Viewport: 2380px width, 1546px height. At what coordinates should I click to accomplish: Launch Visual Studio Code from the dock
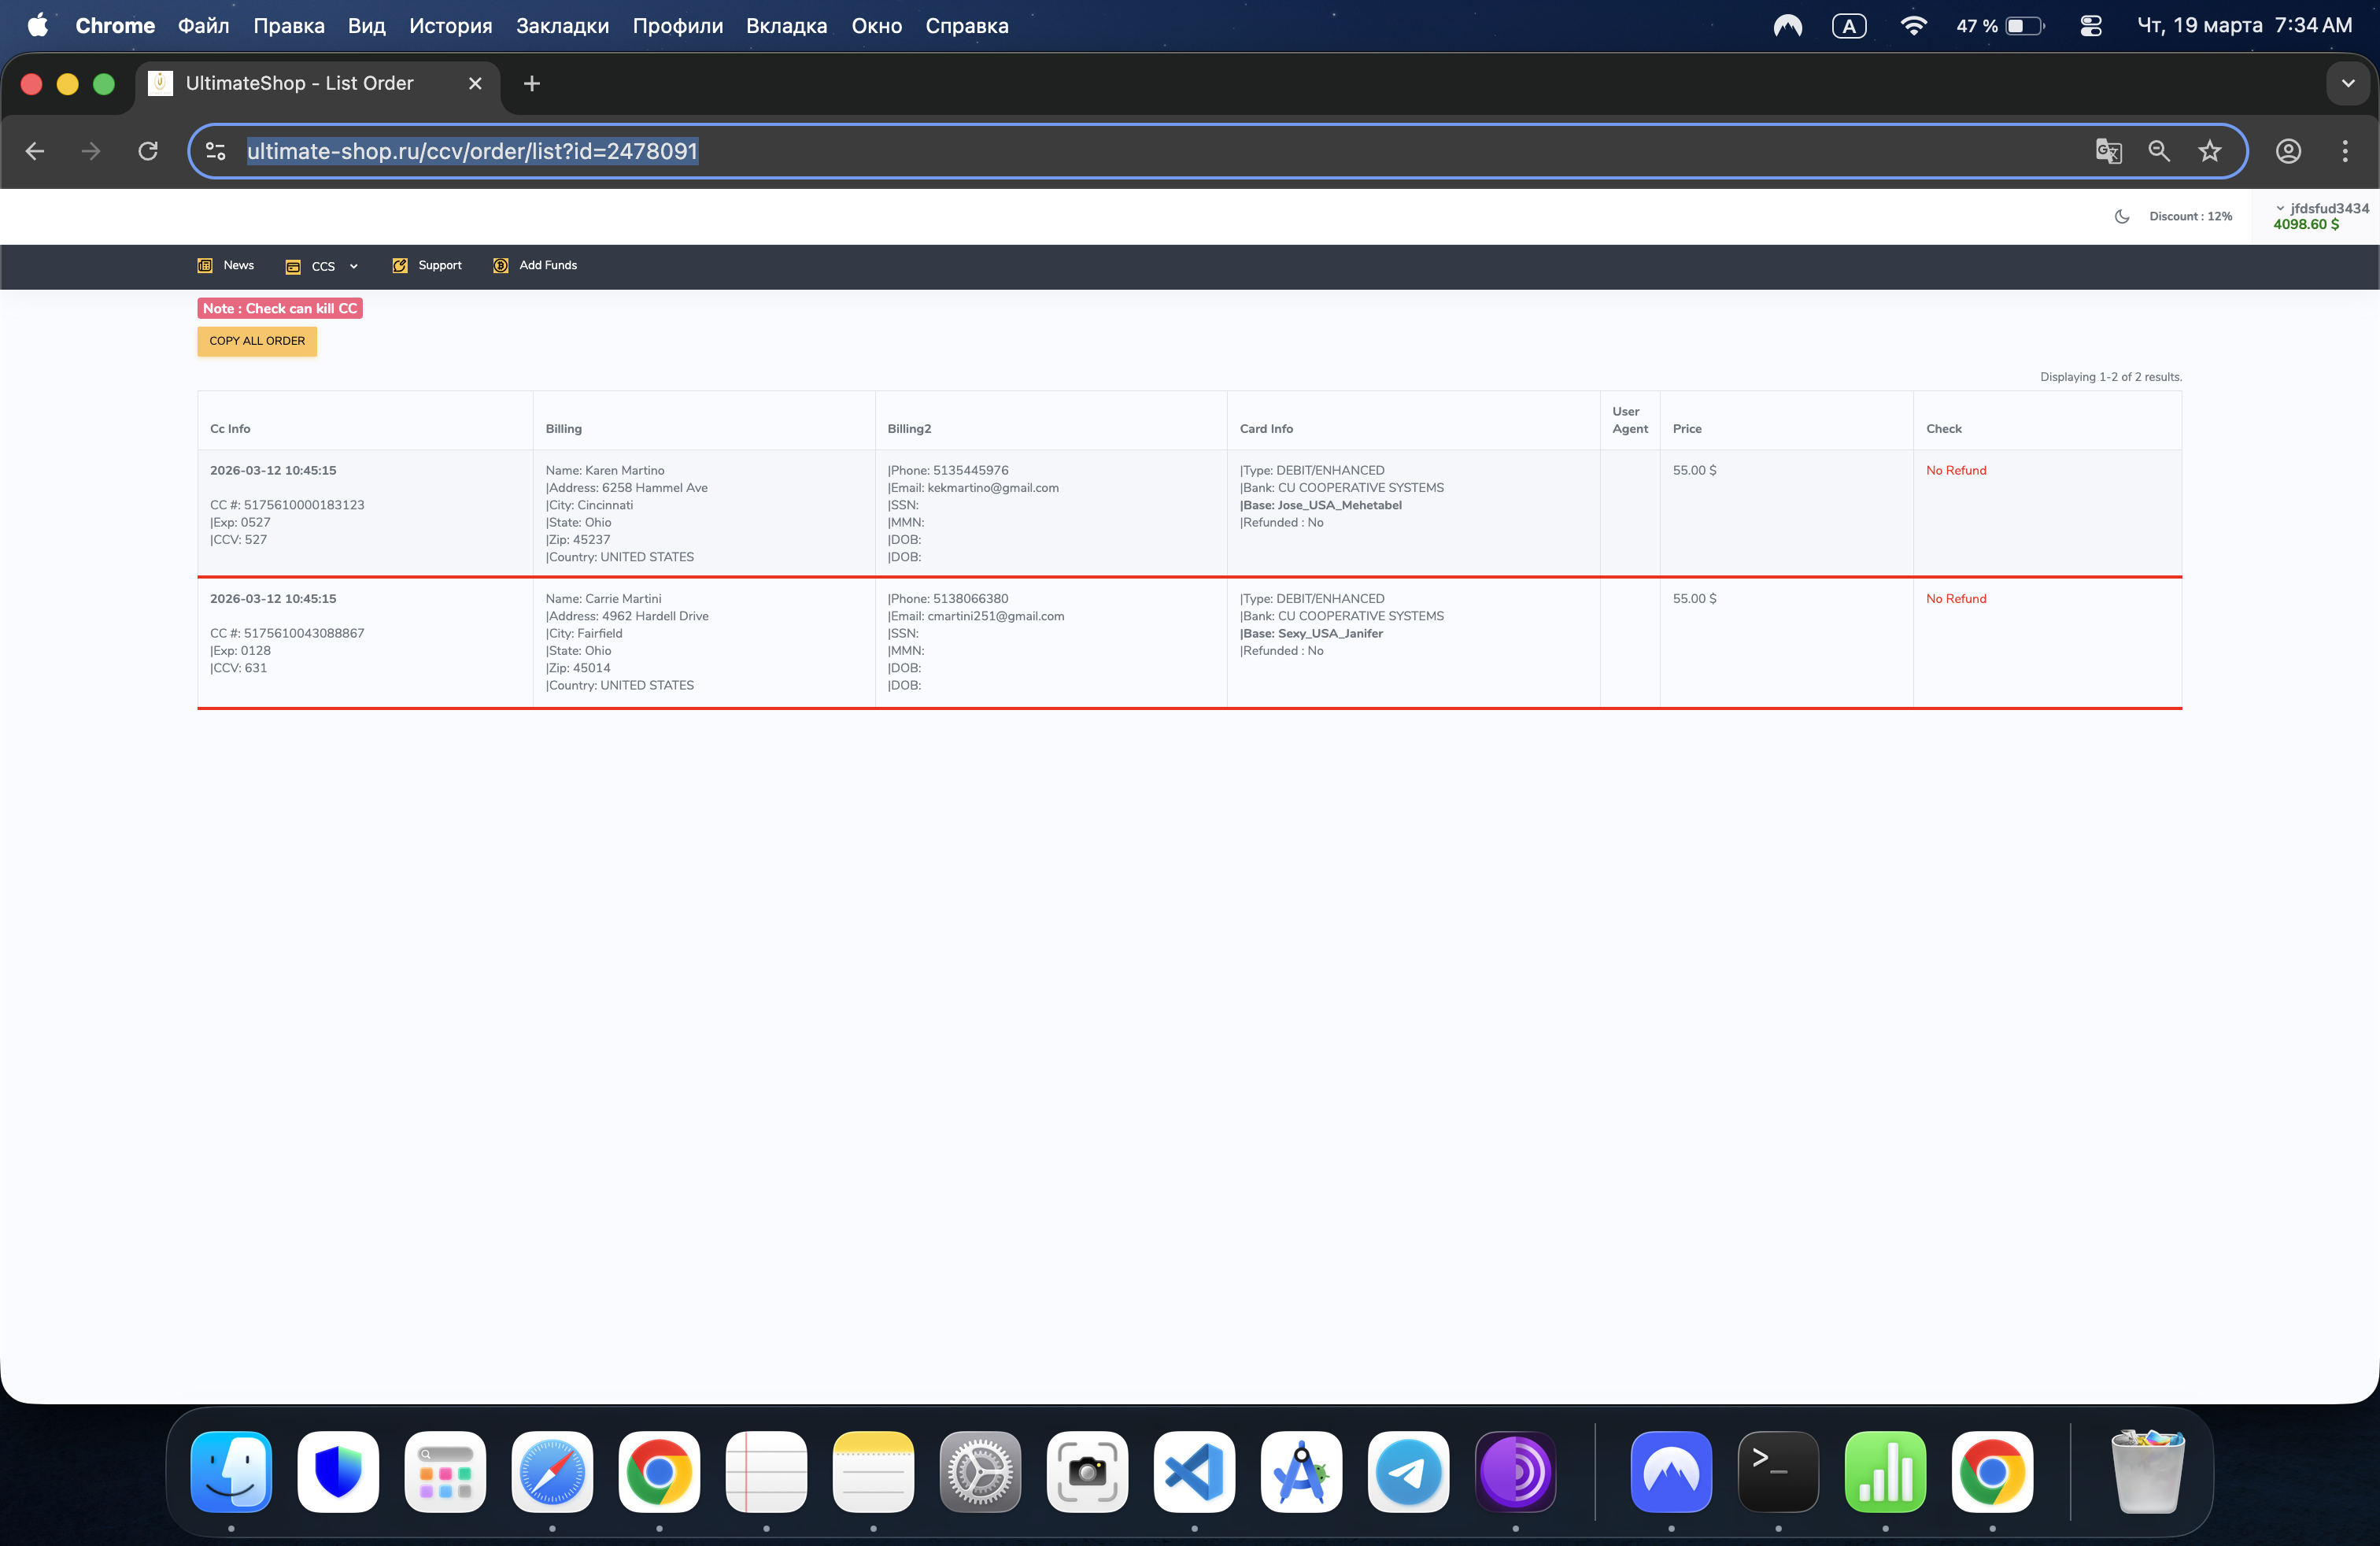[1194, 1471]
